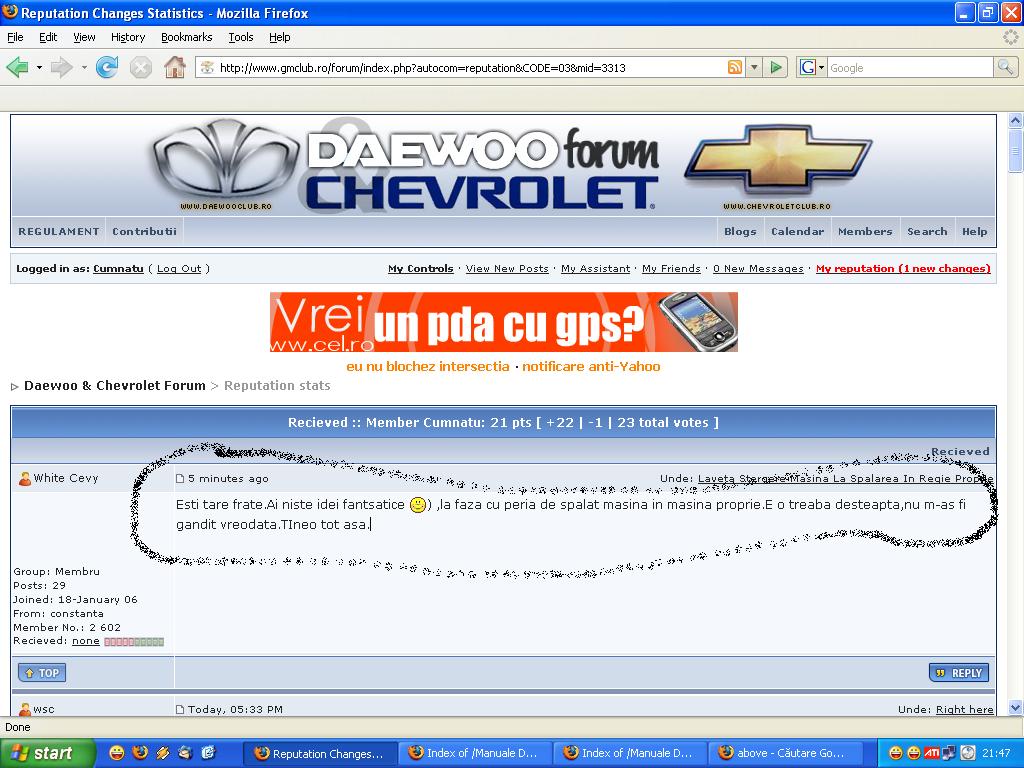Open the Tools menu
Image resolution: width=1024 pixels, height=768 pixels.
click(240, 37)
